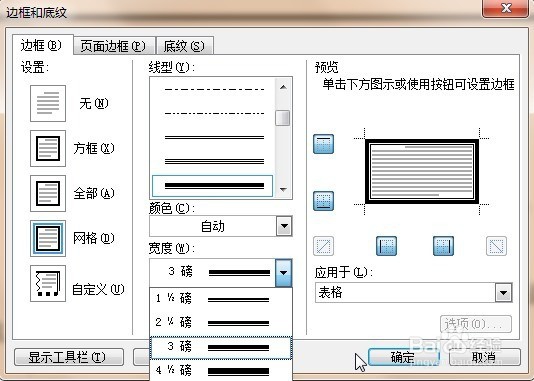Open the 应用于 apply-to dropdown arrow
This screenshot has height=381, width=534.
(x=504, y=293)
